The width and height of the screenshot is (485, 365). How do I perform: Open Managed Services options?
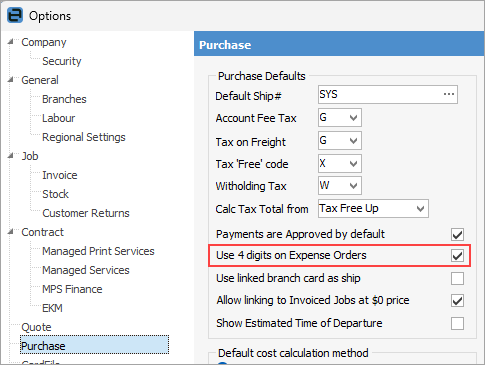point(86,270)
